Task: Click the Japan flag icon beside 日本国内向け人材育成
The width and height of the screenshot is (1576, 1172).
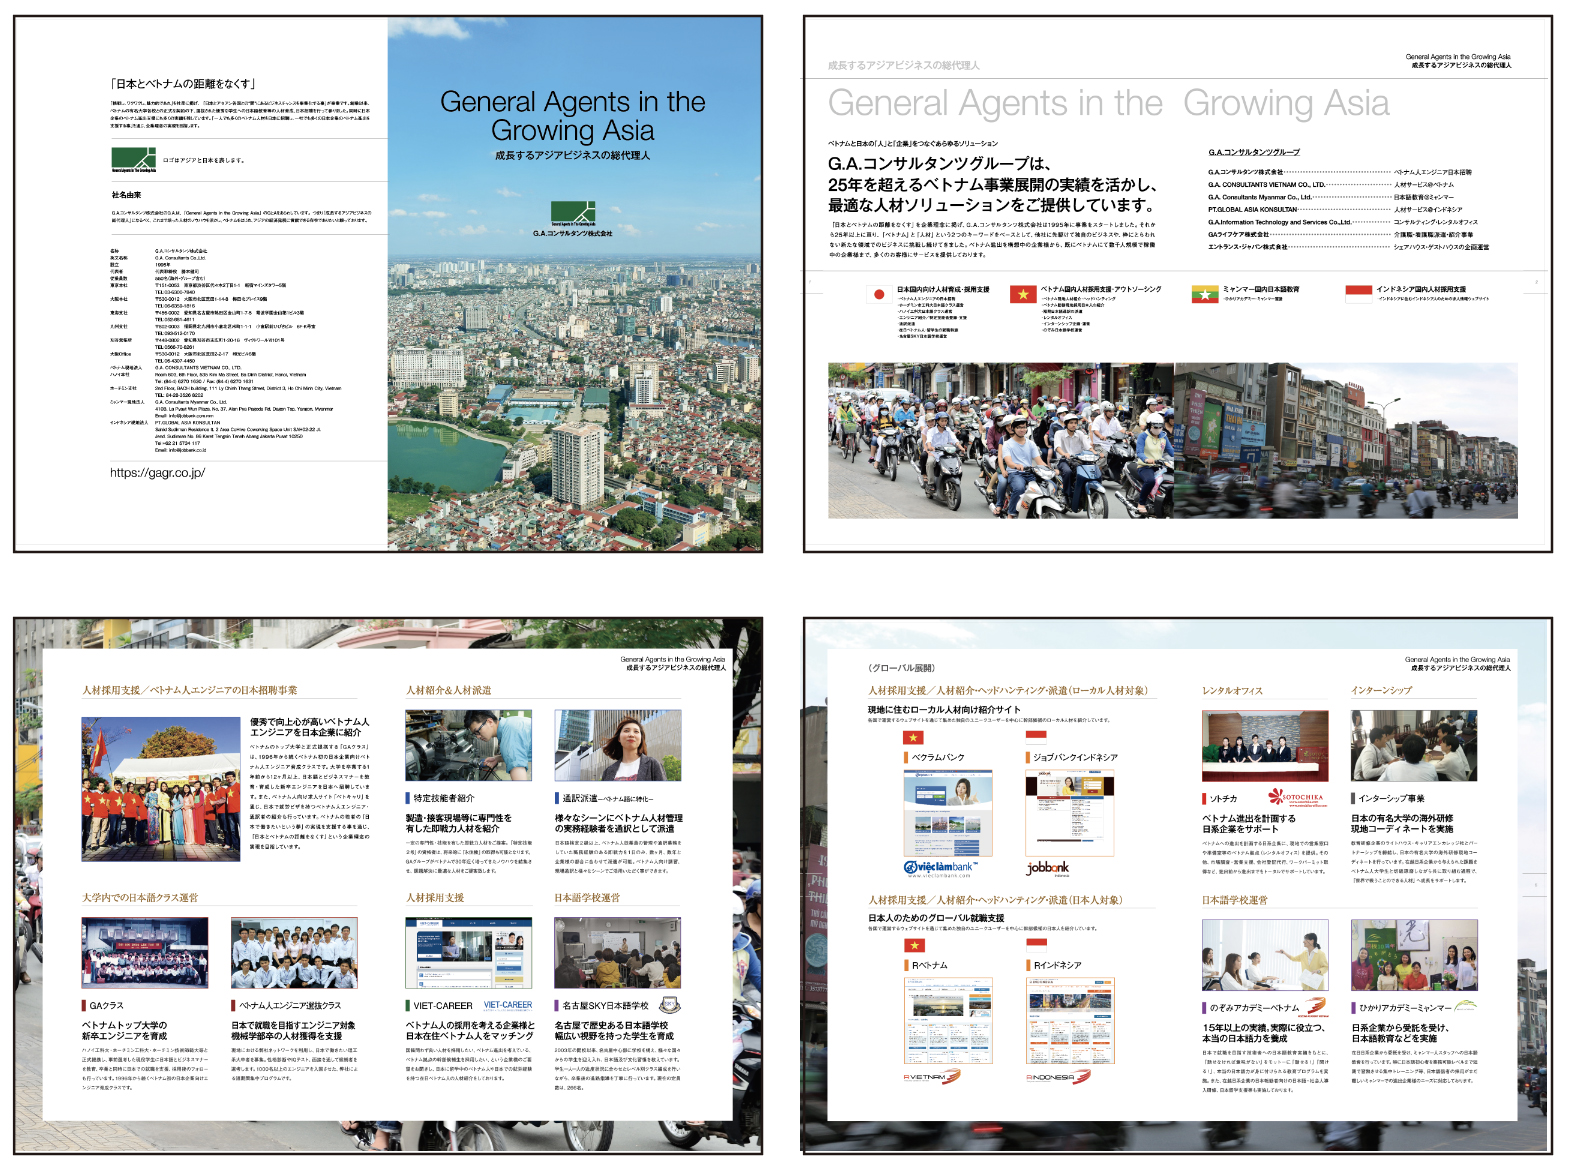Action: tap(879, 294)
